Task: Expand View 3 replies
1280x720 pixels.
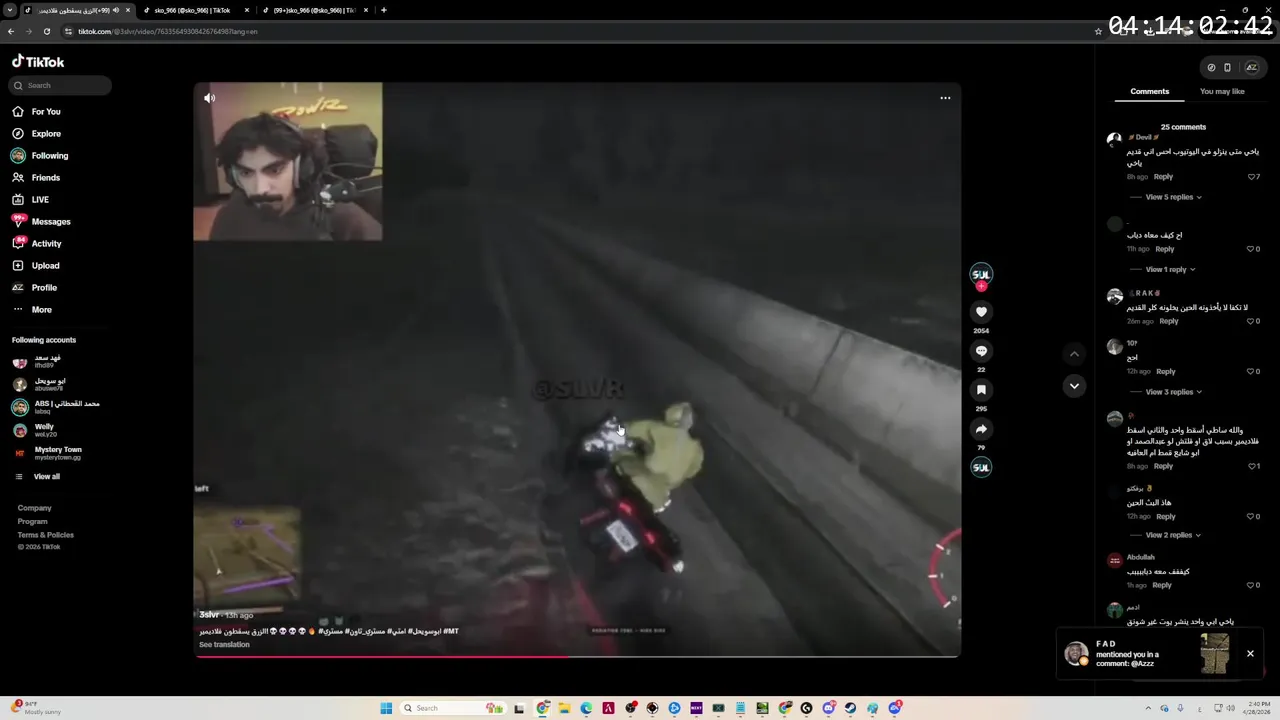Action: tap(1173, 392)
